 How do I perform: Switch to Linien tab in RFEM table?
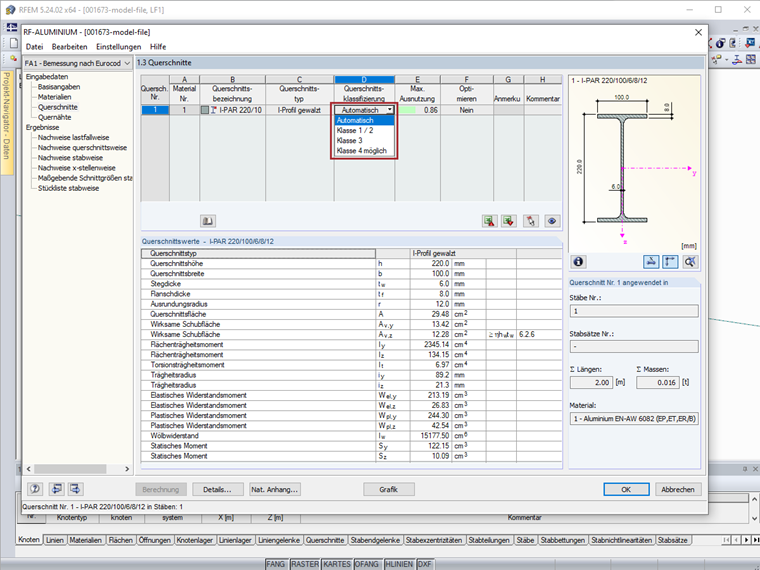(55, 540)
